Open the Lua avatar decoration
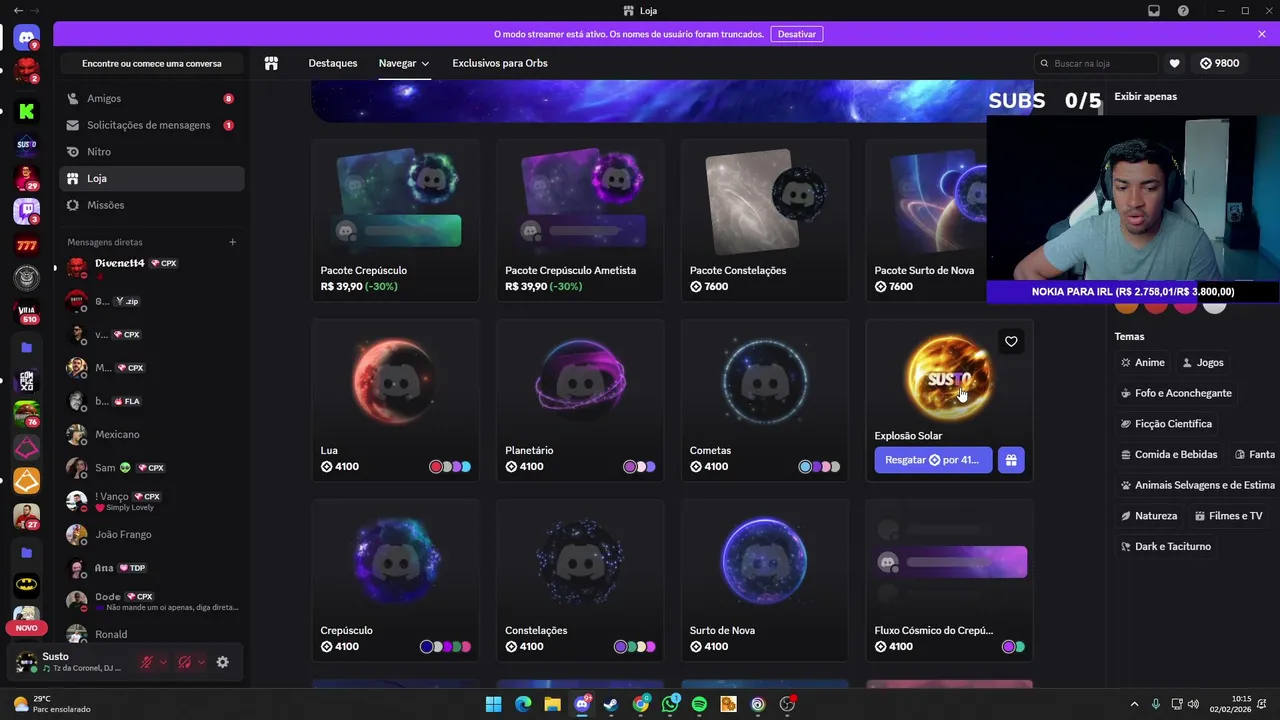1280x720 pixels. tap(395, 400)
